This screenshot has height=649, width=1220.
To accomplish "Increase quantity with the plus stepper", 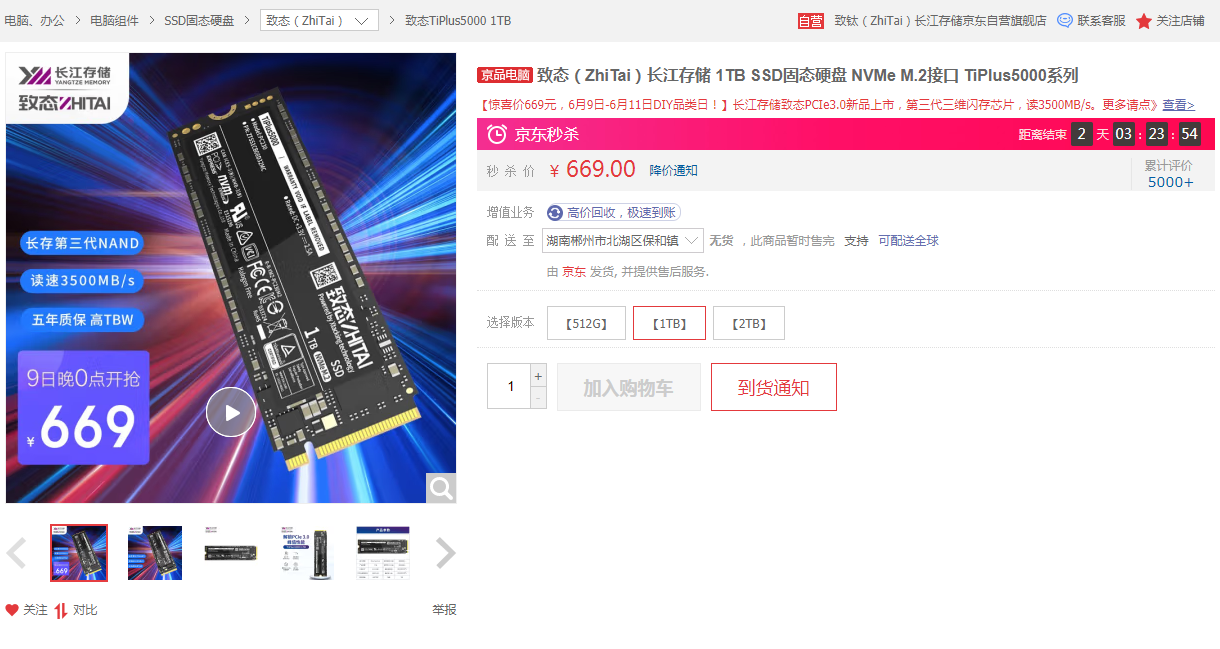I will coord(539,376).
